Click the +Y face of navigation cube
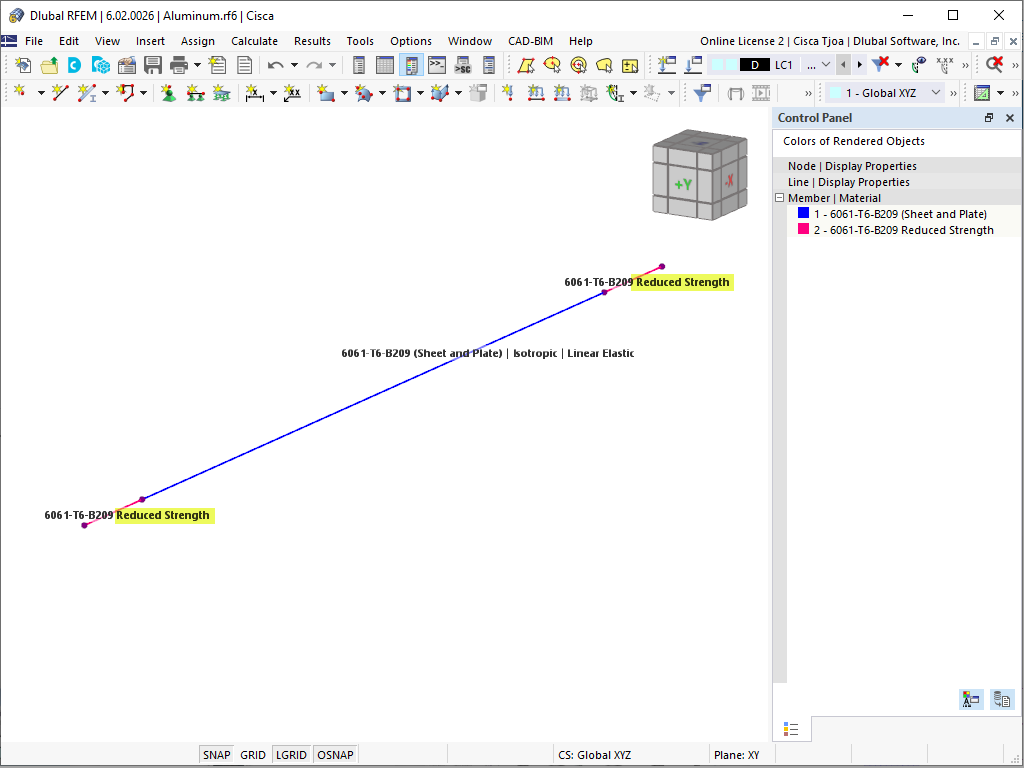 tap(682, 185)
